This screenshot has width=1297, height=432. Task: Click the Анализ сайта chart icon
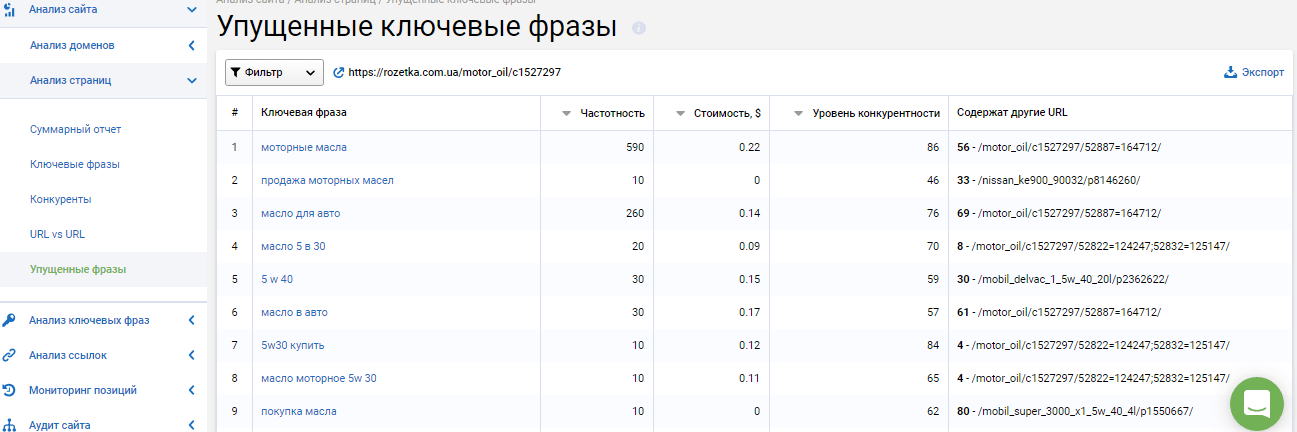tap(10, 10)
